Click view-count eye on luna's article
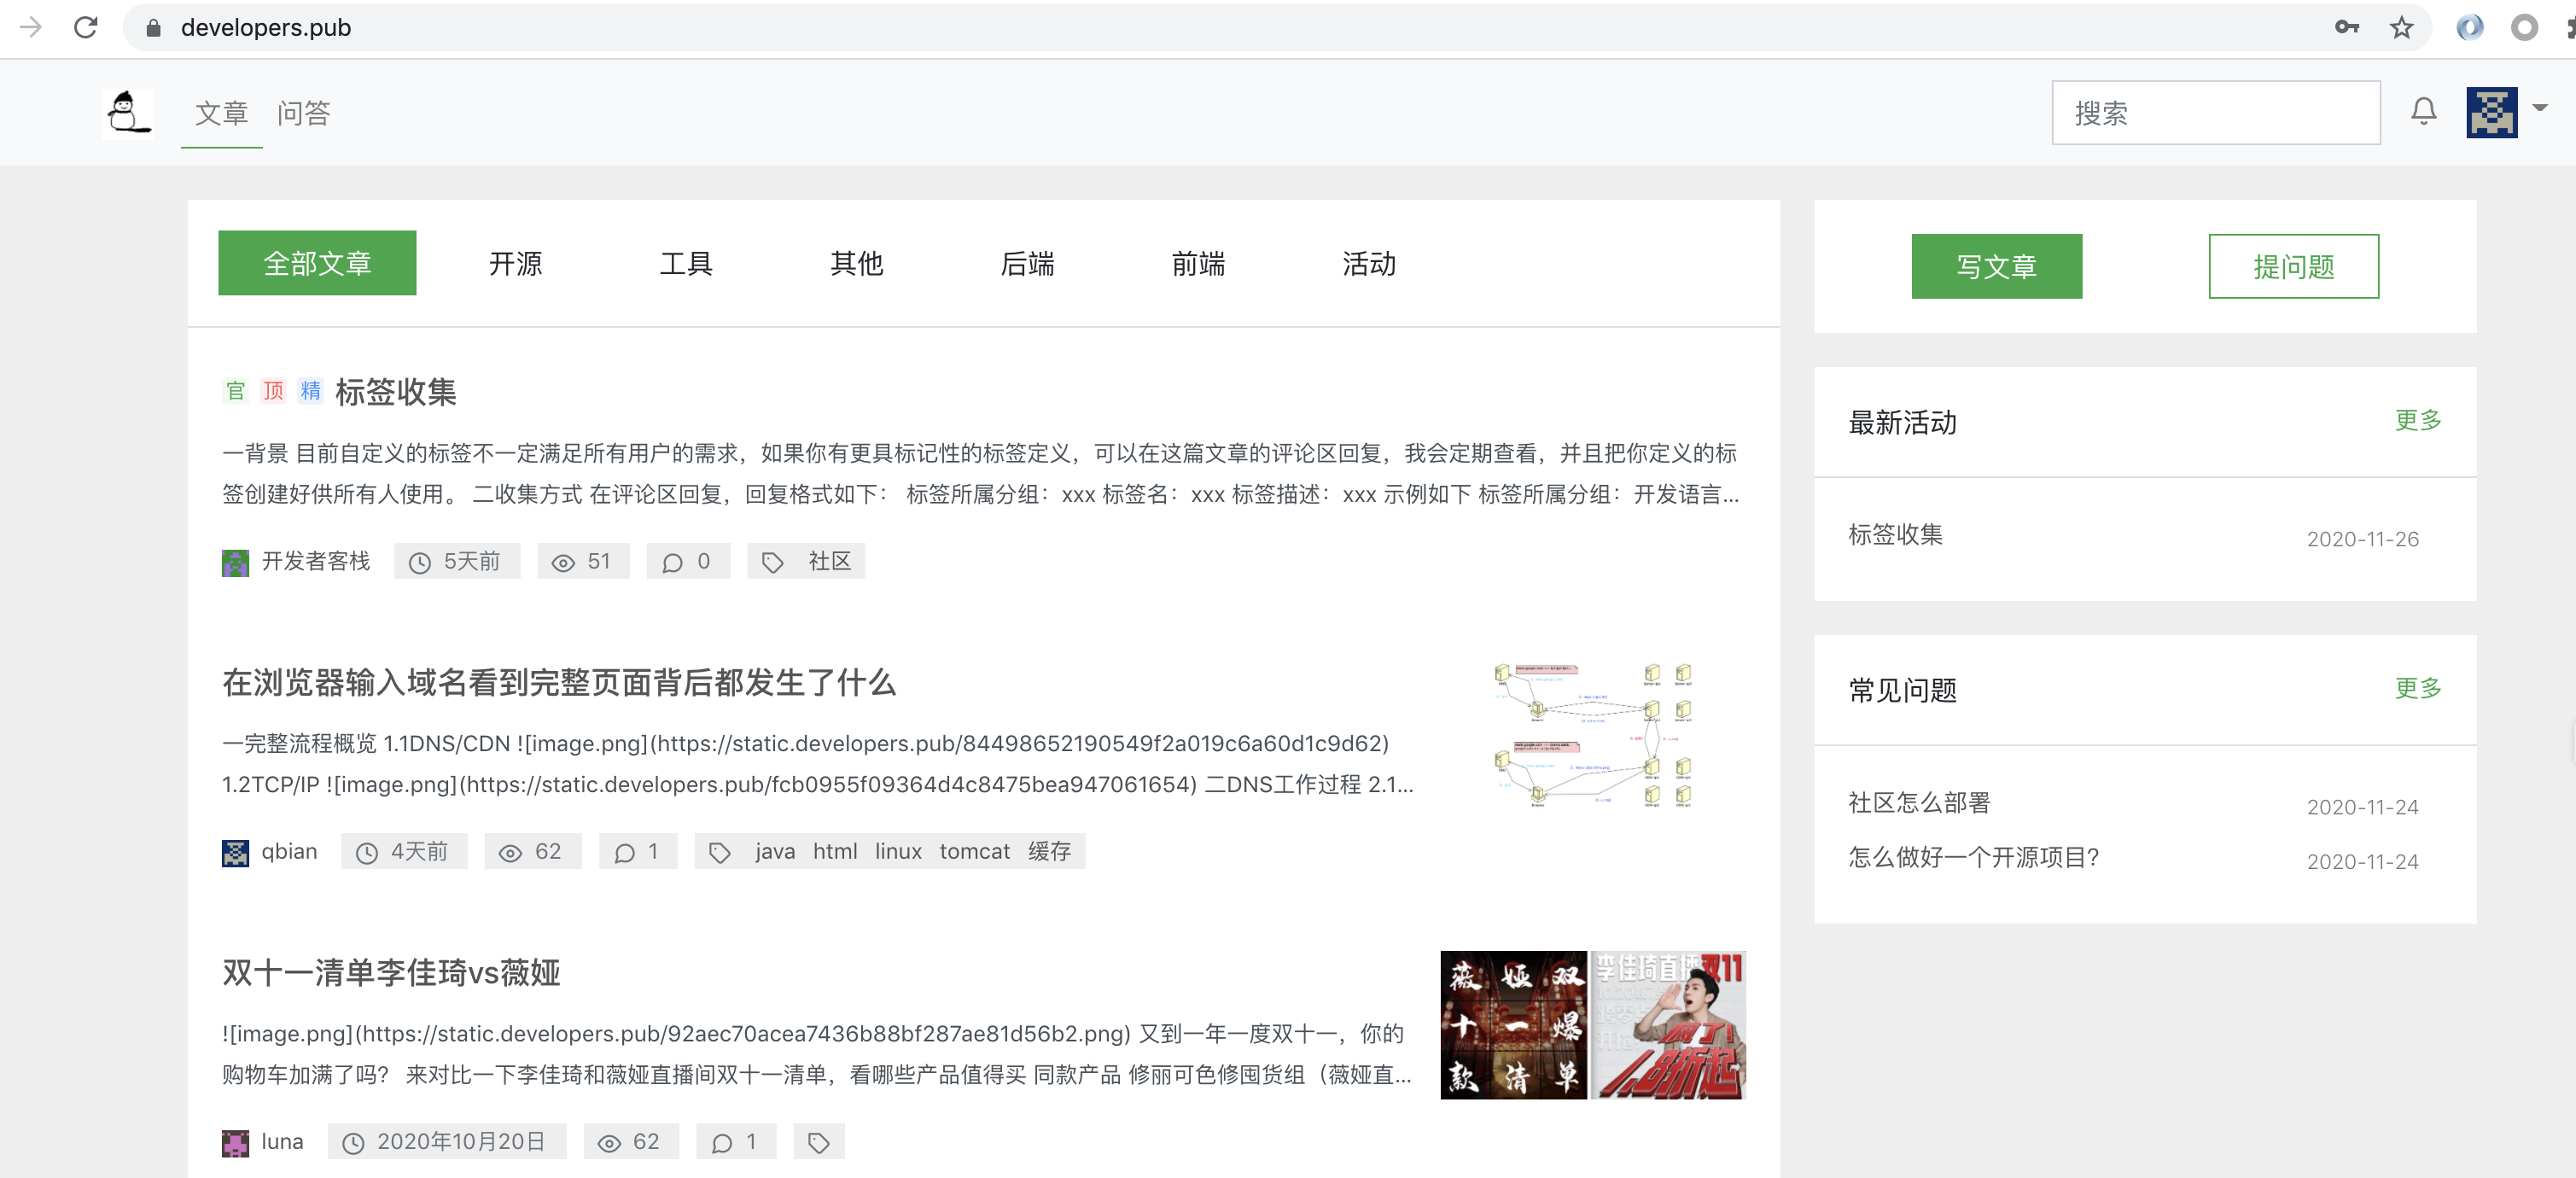 609,1143
